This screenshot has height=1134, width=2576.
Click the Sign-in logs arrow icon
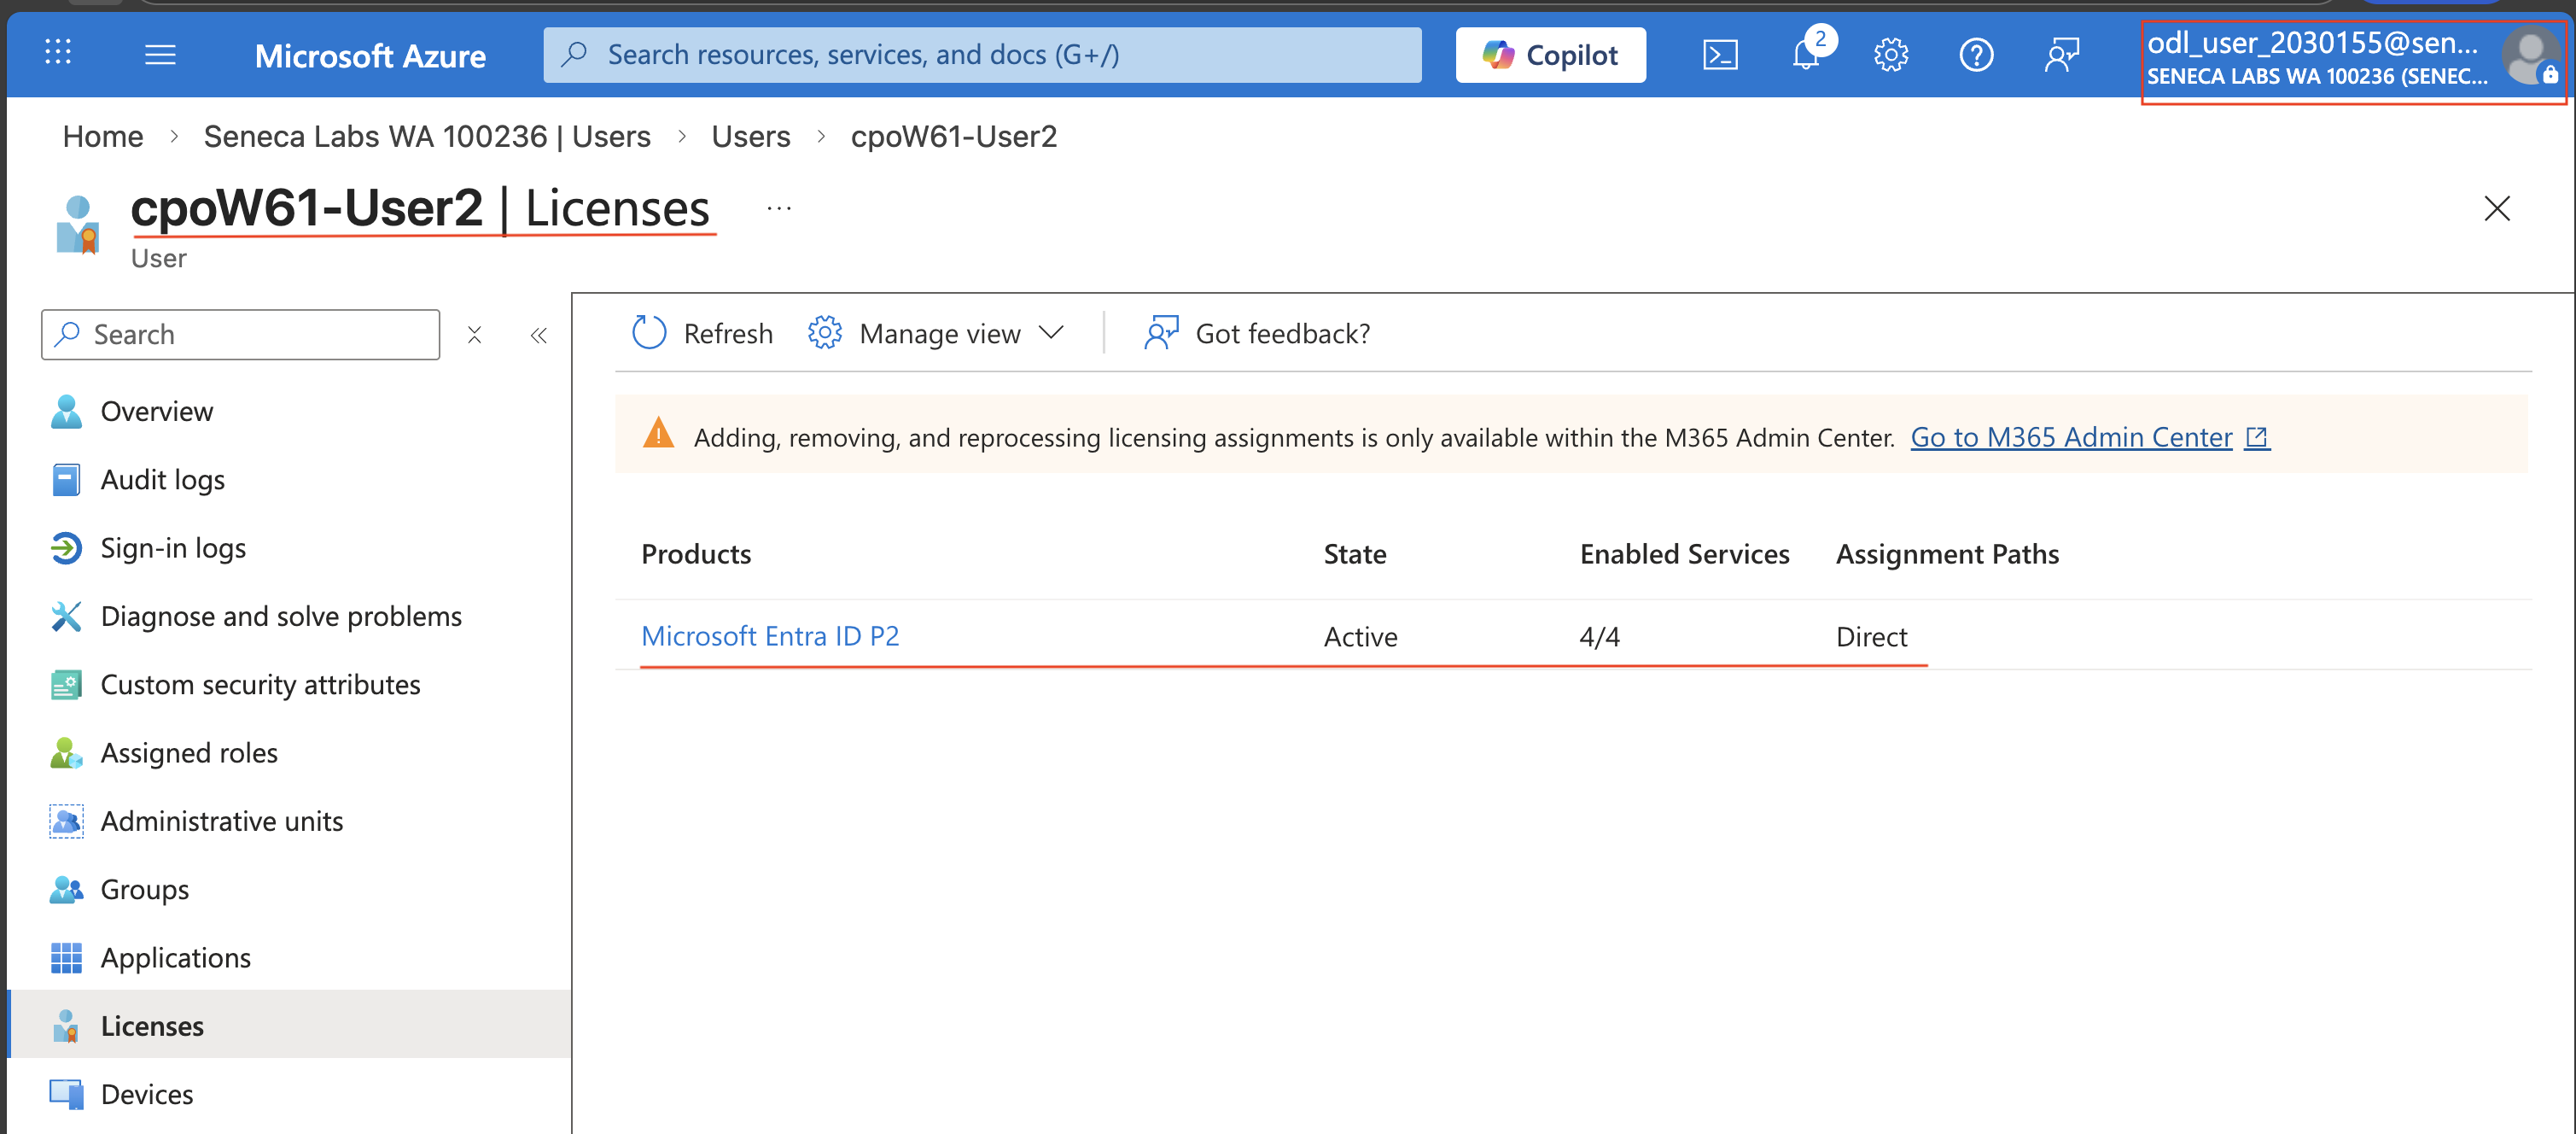tap(66, 548)
